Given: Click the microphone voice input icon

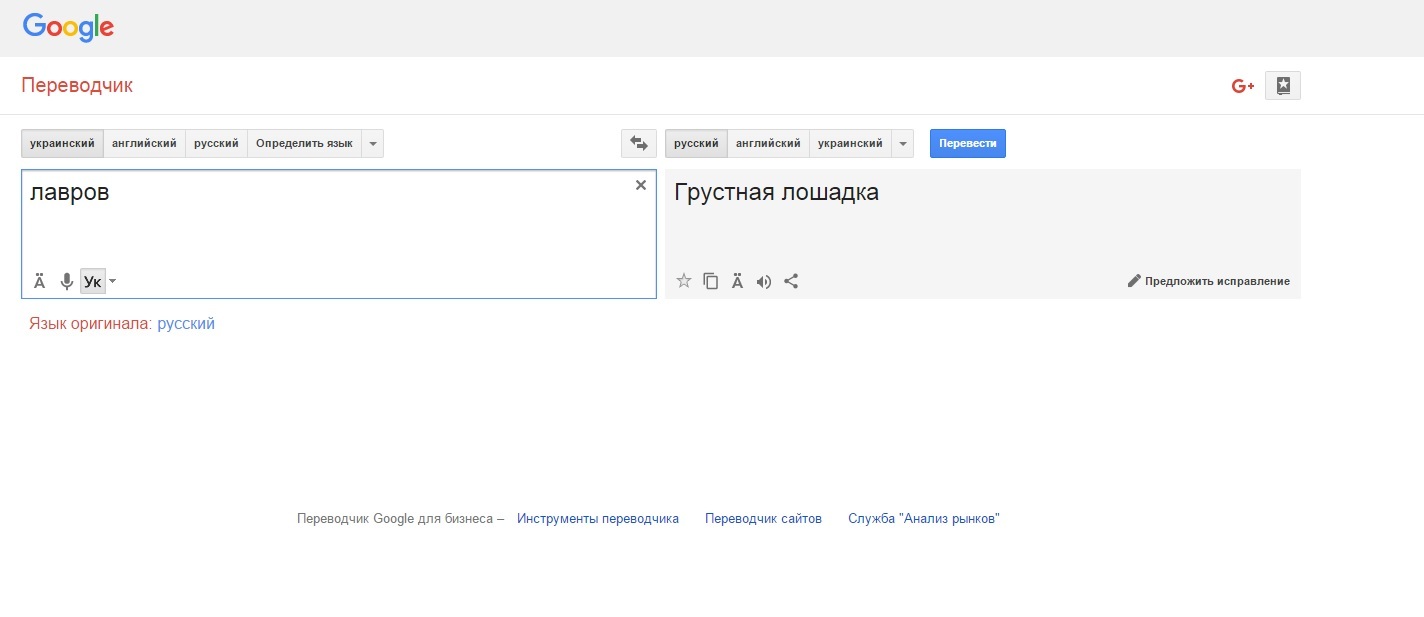Looking at the screenshot, I should pyautogui.click(x=66, y=282).
